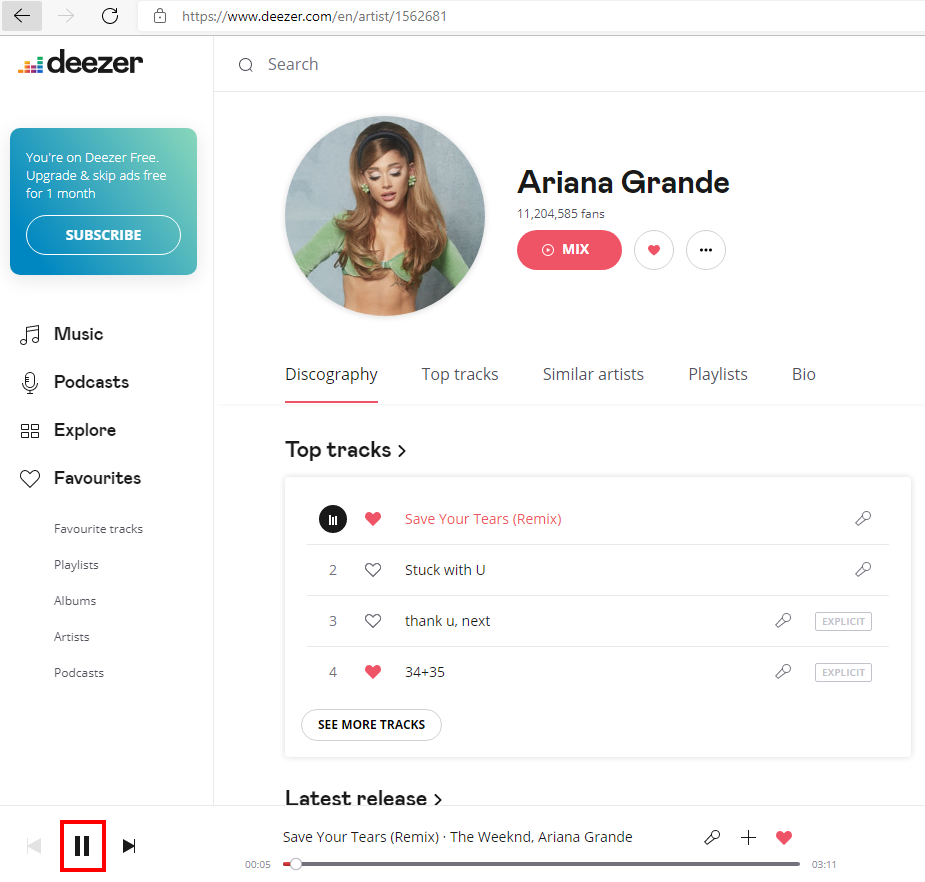Image resolution: width=925 pixels, height=882 pixels.
Task: Click SEE MORE TRACKS button
Action: [x=371, y=724]
